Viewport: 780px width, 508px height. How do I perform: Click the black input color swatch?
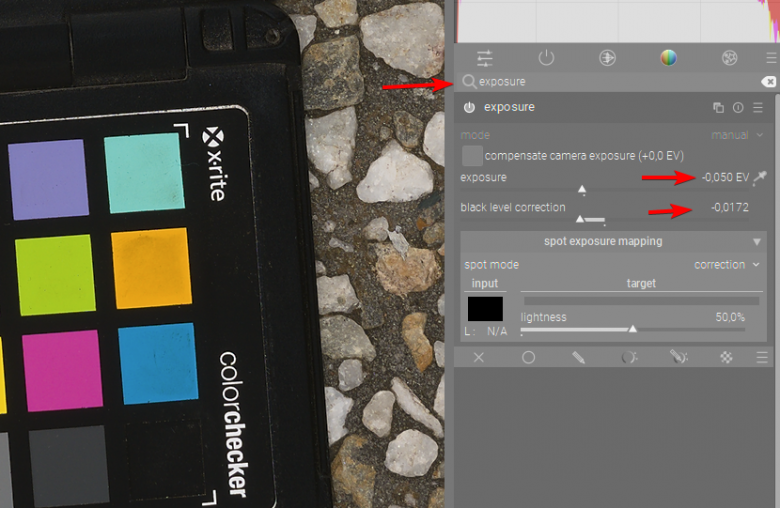pyautogui.click(x=485, y=309)
